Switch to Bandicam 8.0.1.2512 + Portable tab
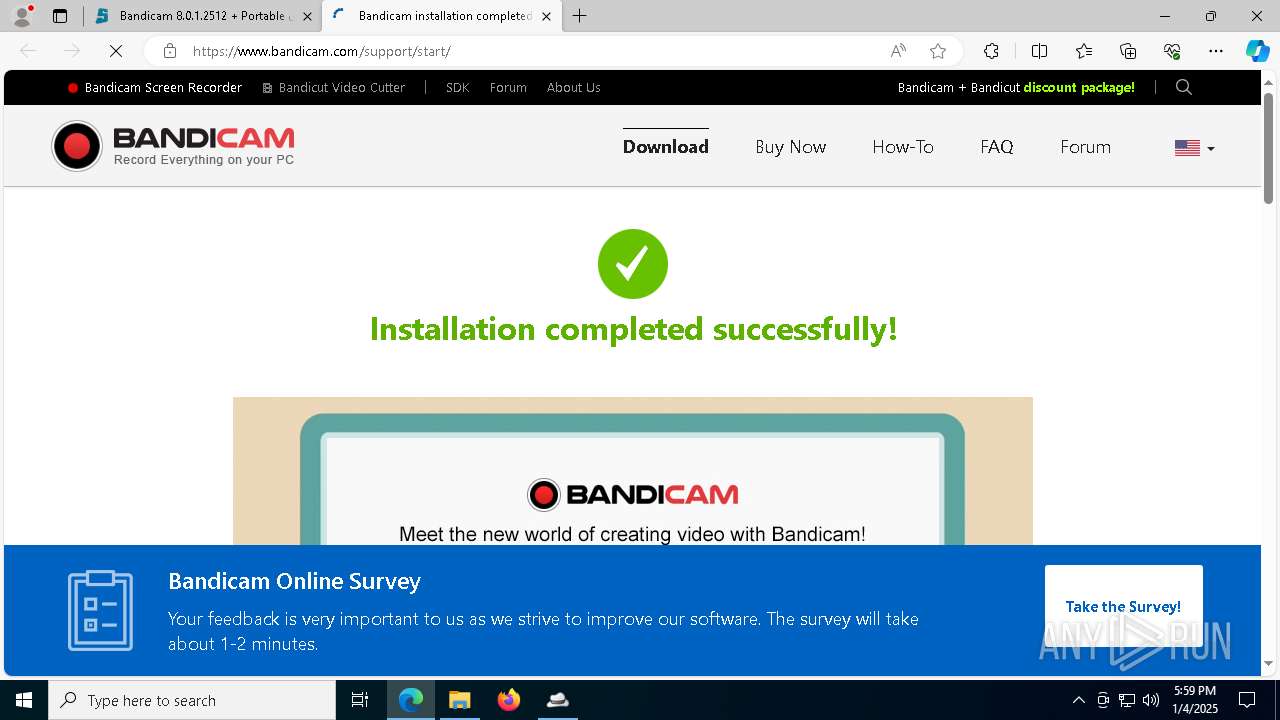This screenshot has width=1280, height=720. tap(203, 16)
